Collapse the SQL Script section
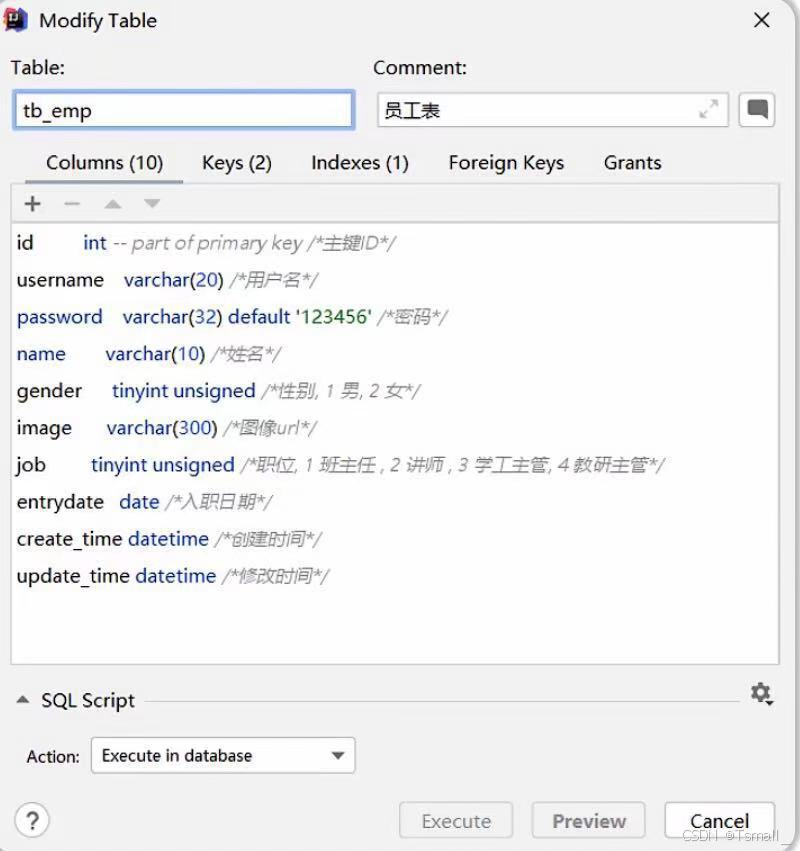800x851 pixels. click(25, 700)
